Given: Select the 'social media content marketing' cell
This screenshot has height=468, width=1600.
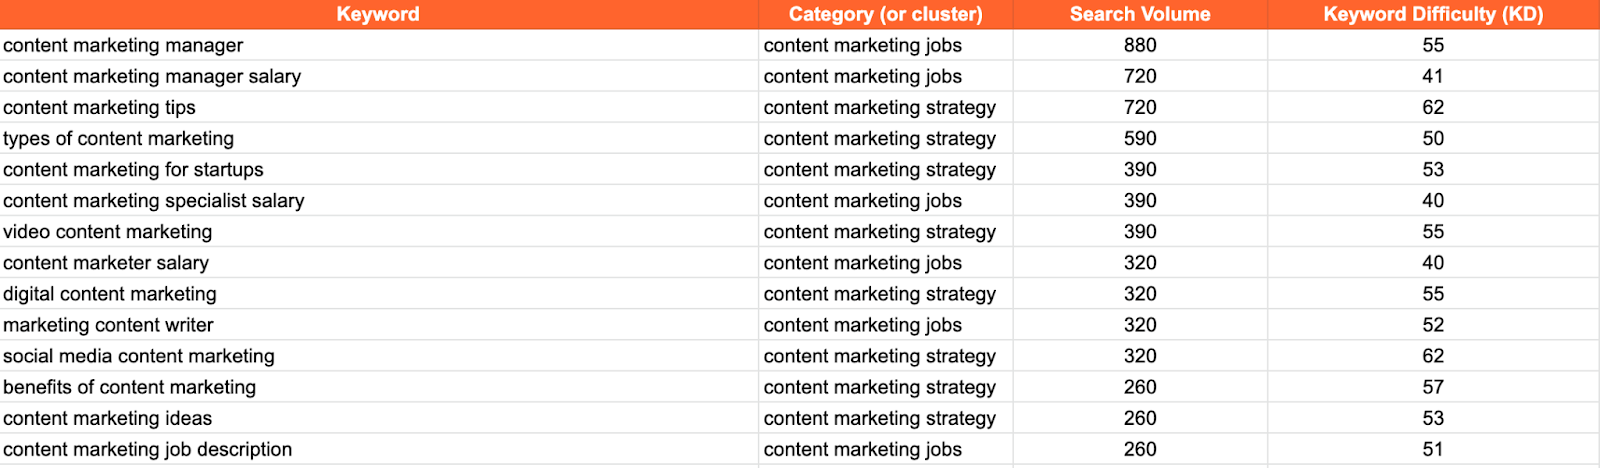Looking at the screenshot, I should coord(379,355).
